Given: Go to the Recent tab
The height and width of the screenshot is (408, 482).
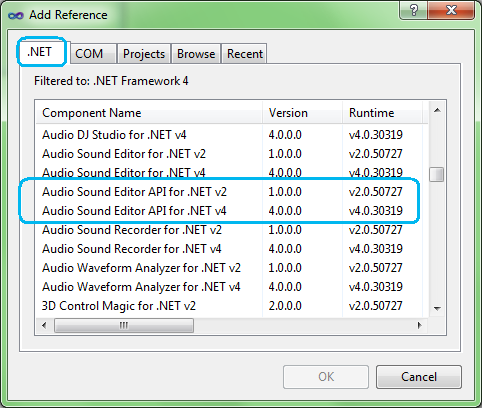Looking at the screenshot, I should [244, 54].
